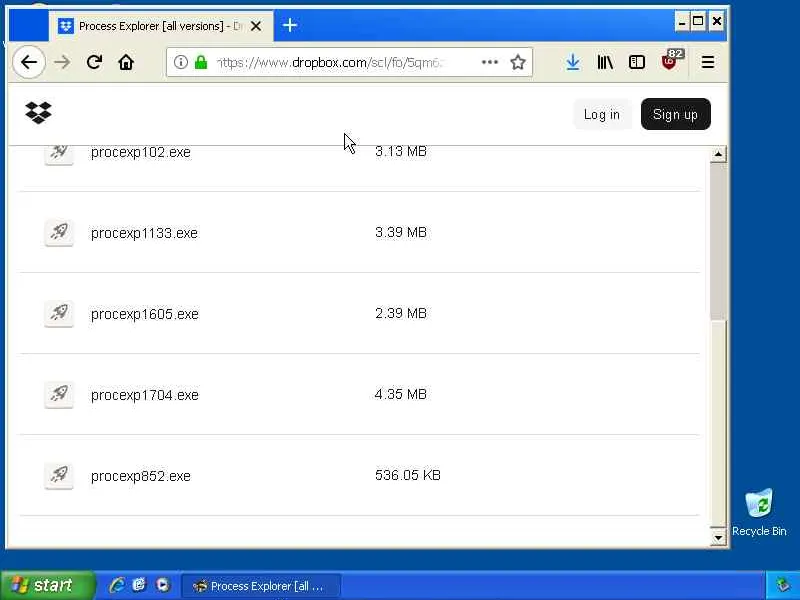Screen dimensions: 800x600
Task: Open the Library bookshelf icon
Action: (x=605, y=62)
